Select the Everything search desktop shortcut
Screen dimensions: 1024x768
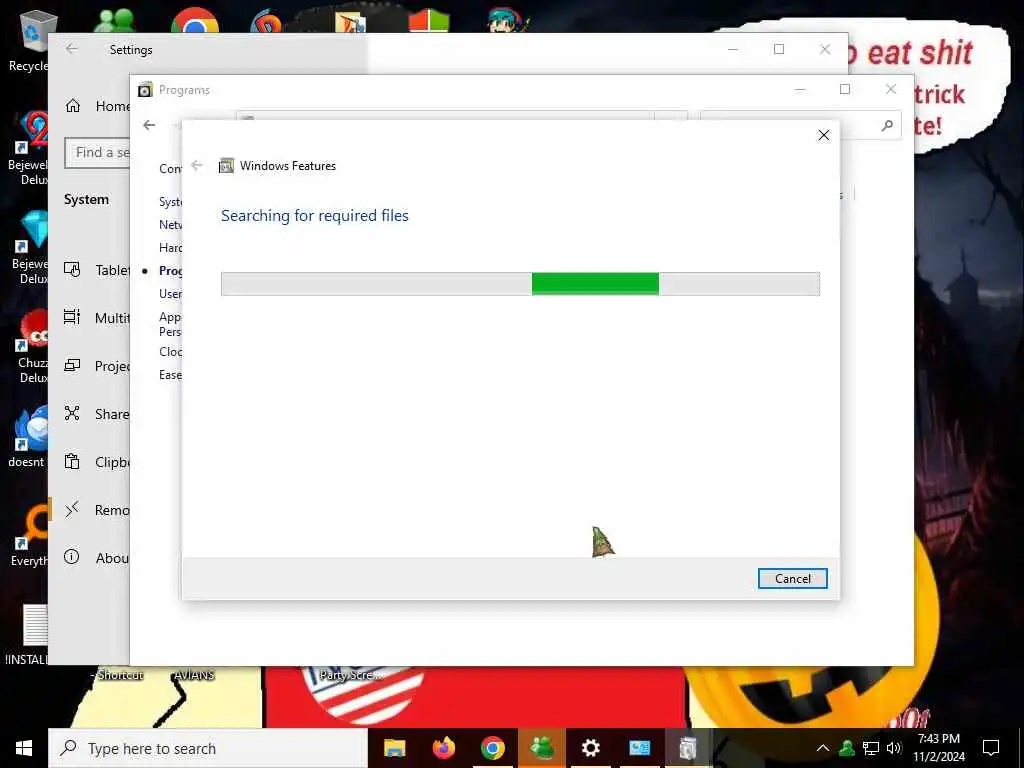pyautogui.click(x=29, y=535)
